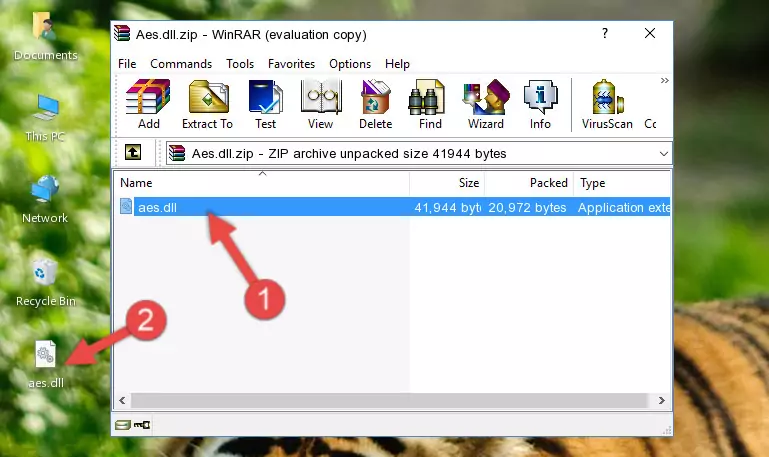Screen dimensions: 769x457
Task: Show archive Info
Action: 540,104
